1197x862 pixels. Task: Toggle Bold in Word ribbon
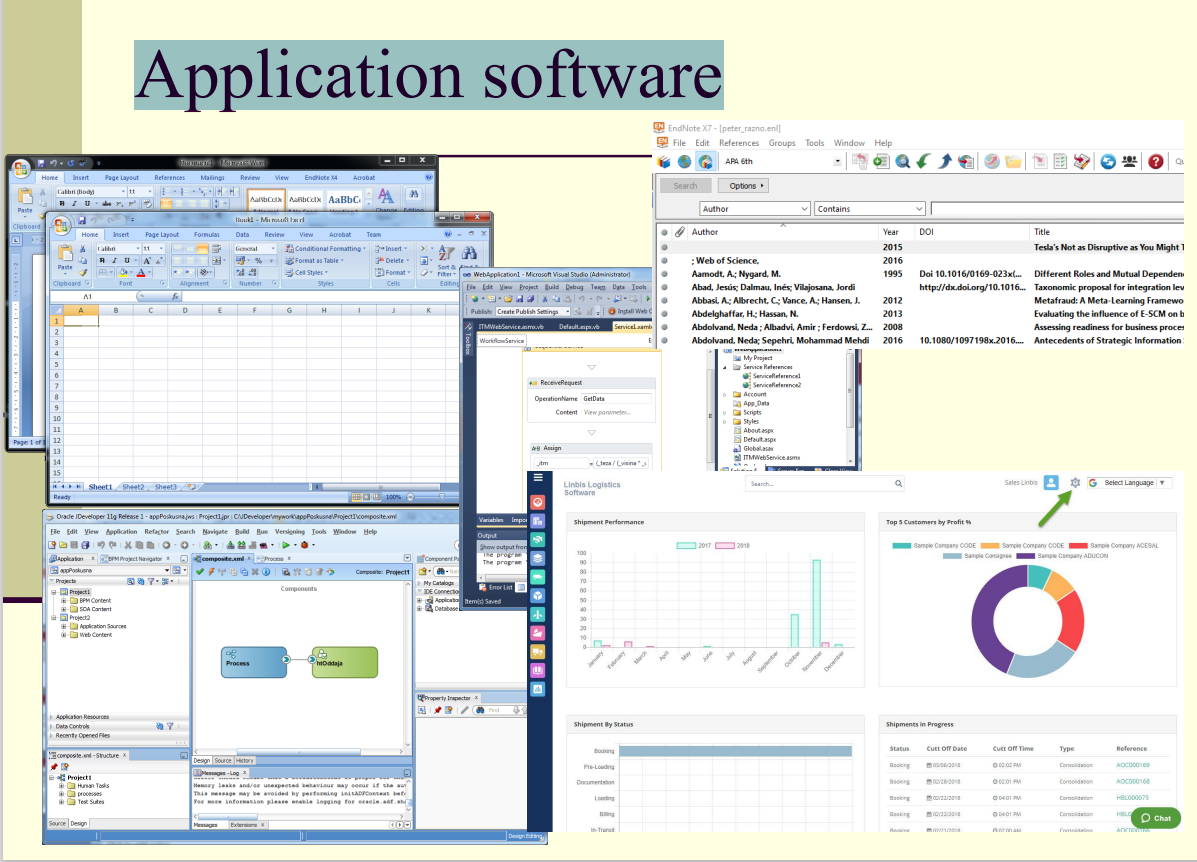pos(62,204)
